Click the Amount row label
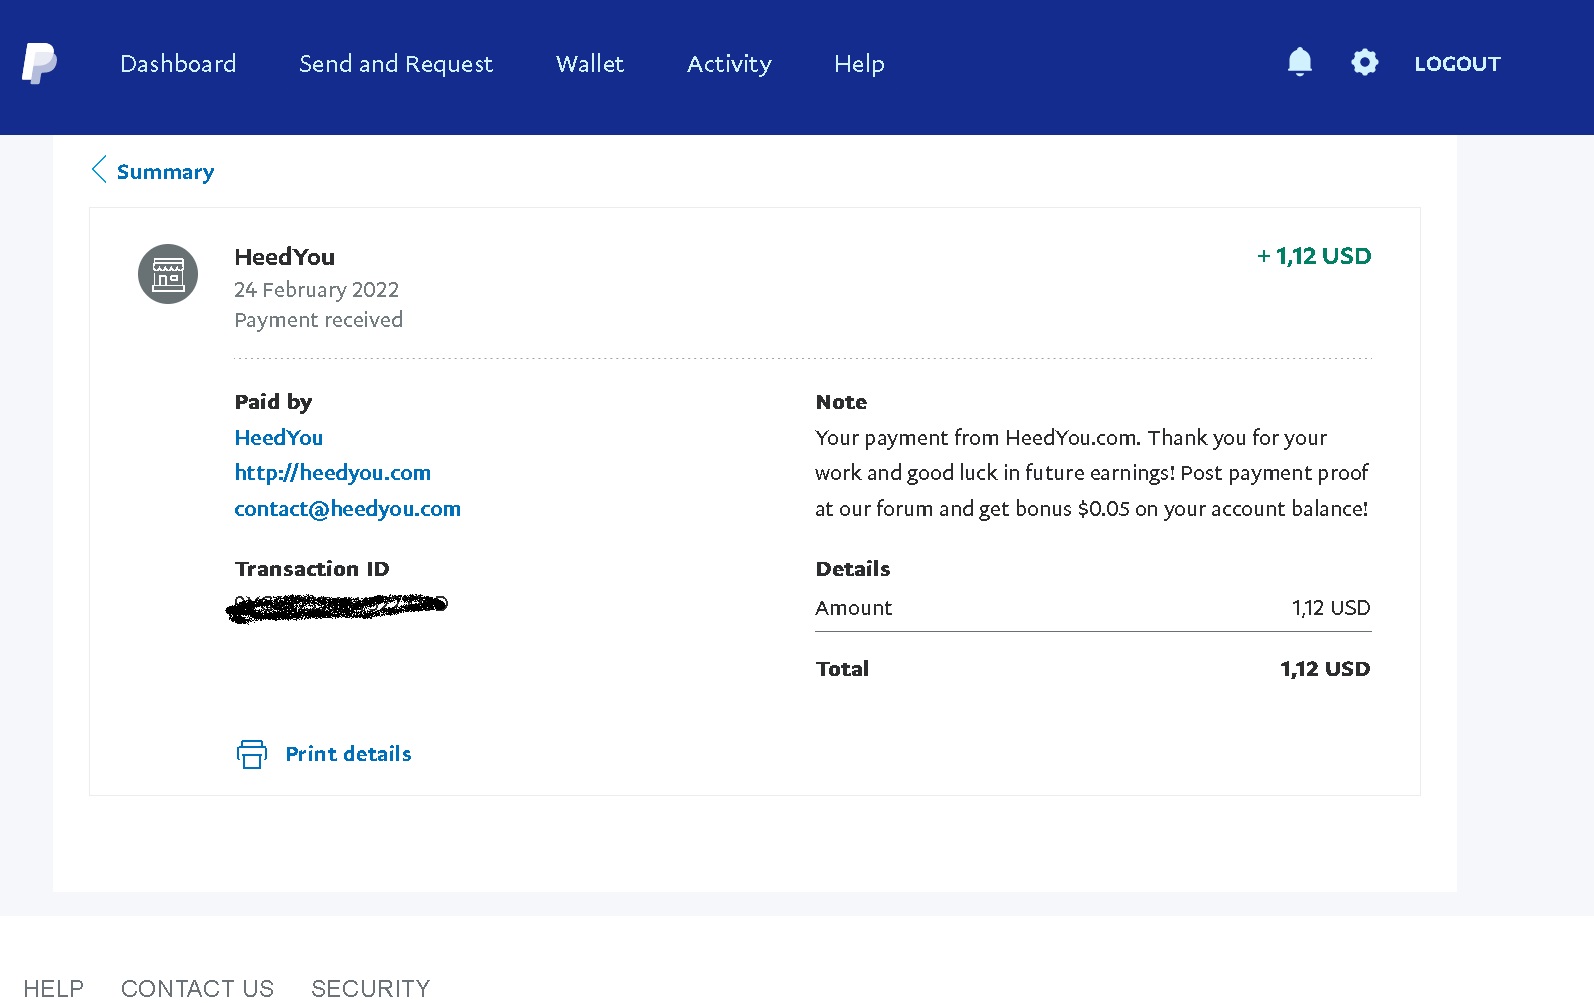 click(x=853, y=608)
